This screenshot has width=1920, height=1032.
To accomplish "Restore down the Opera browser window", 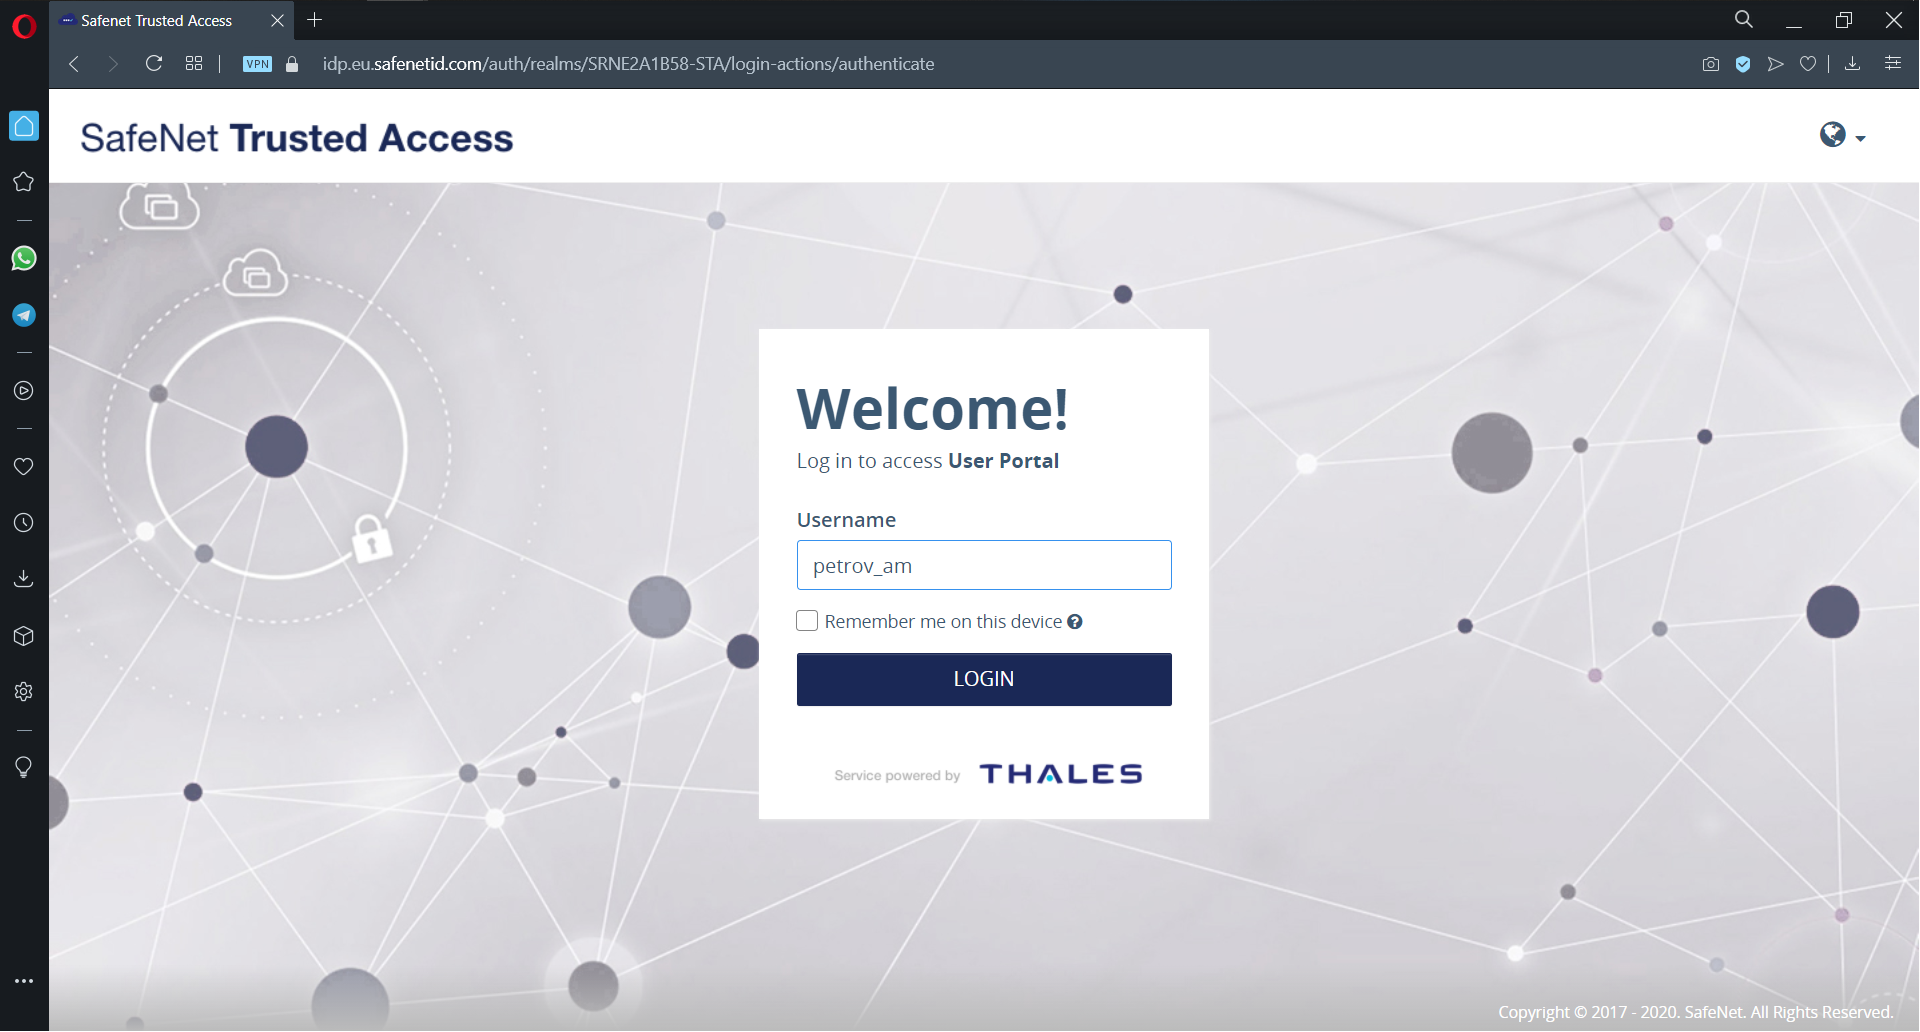I will [1844, 20].
